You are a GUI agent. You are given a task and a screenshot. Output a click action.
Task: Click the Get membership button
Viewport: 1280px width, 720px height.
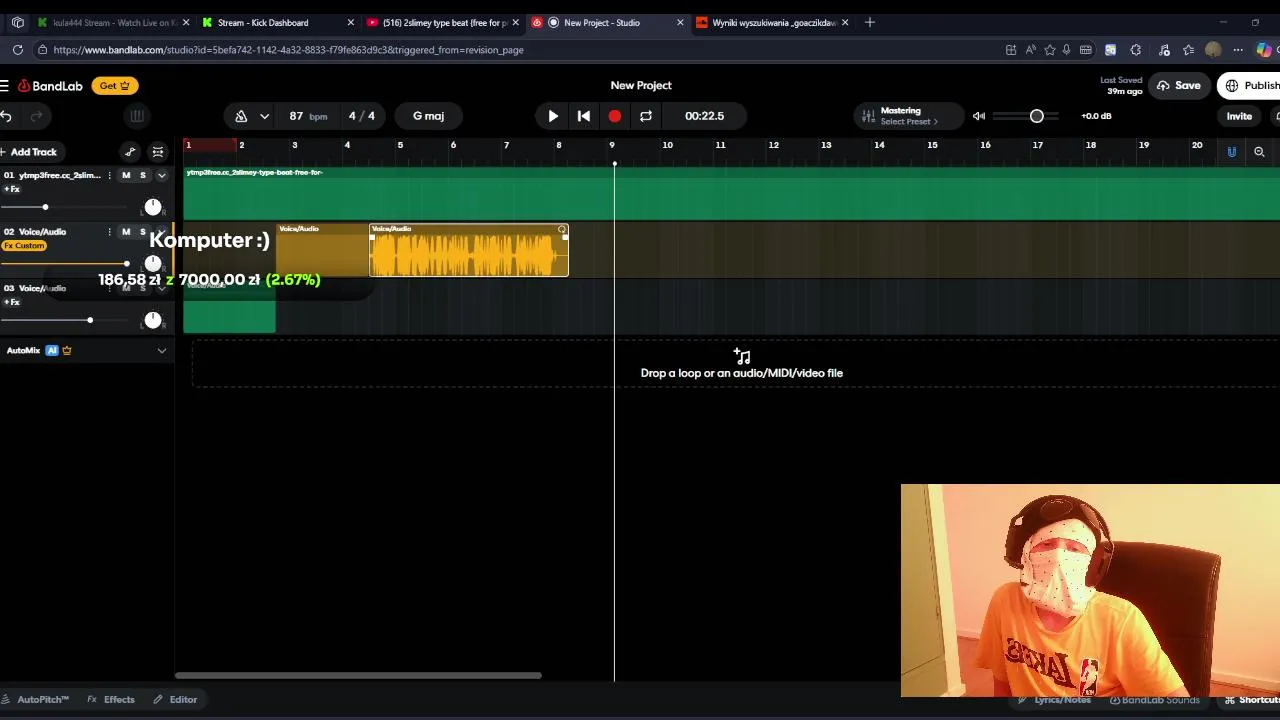[x=115, y=86]
